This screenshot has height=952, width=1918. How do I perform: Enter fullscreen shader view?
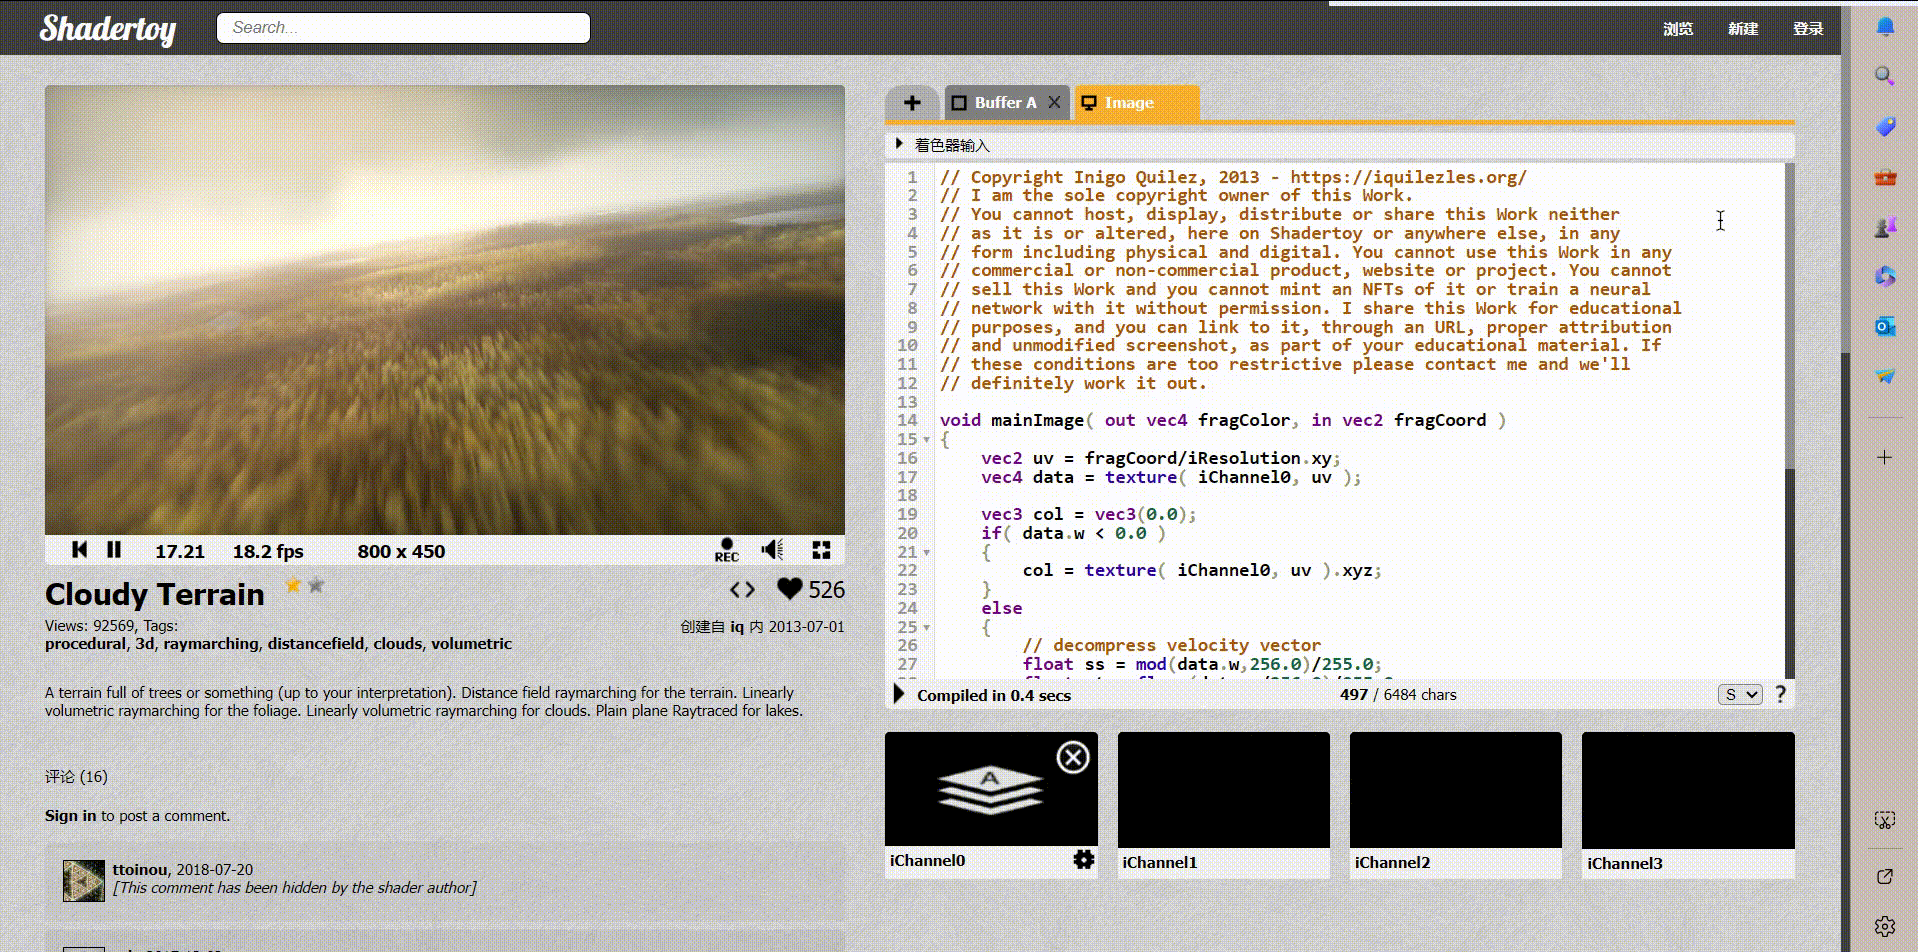(821, 550)
